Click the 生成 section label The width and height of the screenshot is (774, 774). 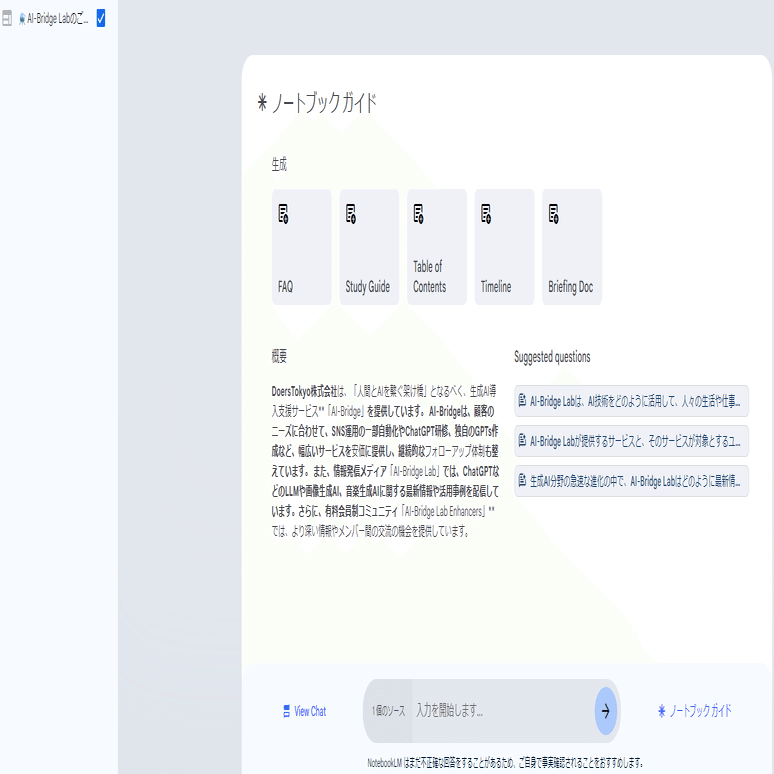[x=279, y=164]
